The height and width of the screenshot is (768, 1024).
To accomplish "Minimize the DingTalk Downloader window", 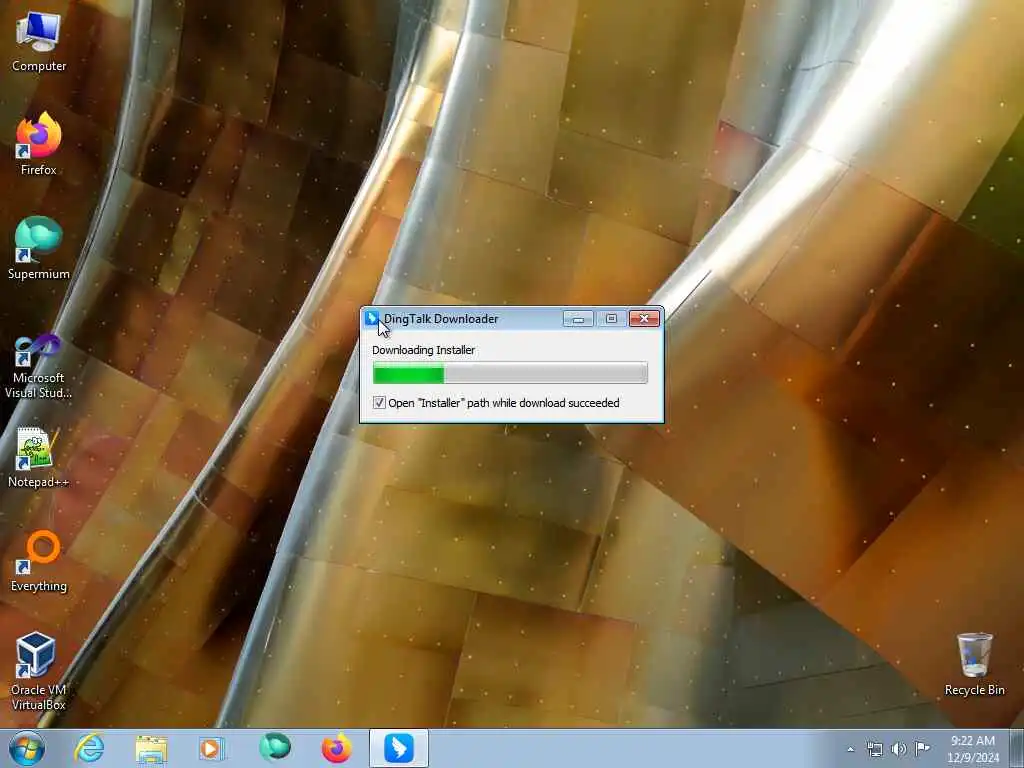I will pyautogui.click(x=578, y=319).
